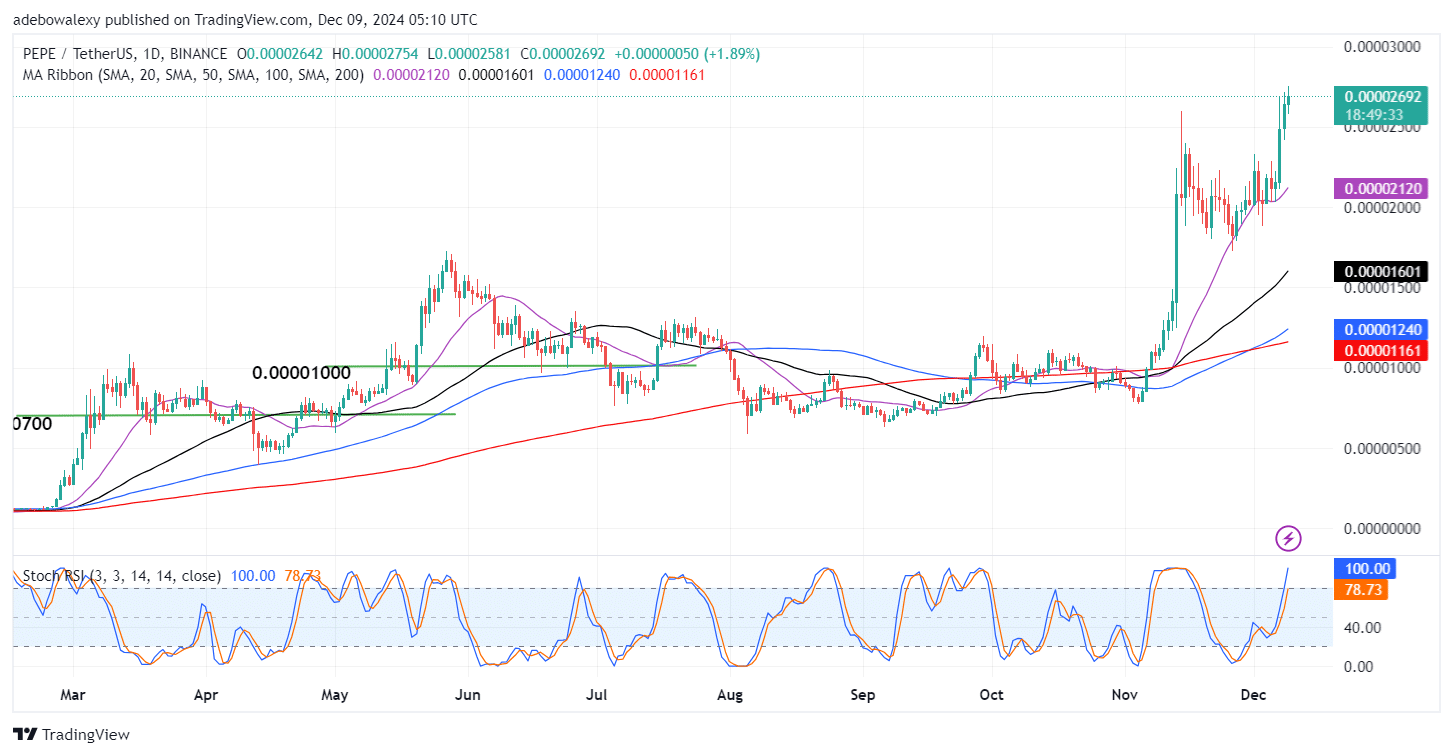Click the 0.00001000 horizontal line label
The height and width of the screenshot is (756, 1453).
pos(301,373)
